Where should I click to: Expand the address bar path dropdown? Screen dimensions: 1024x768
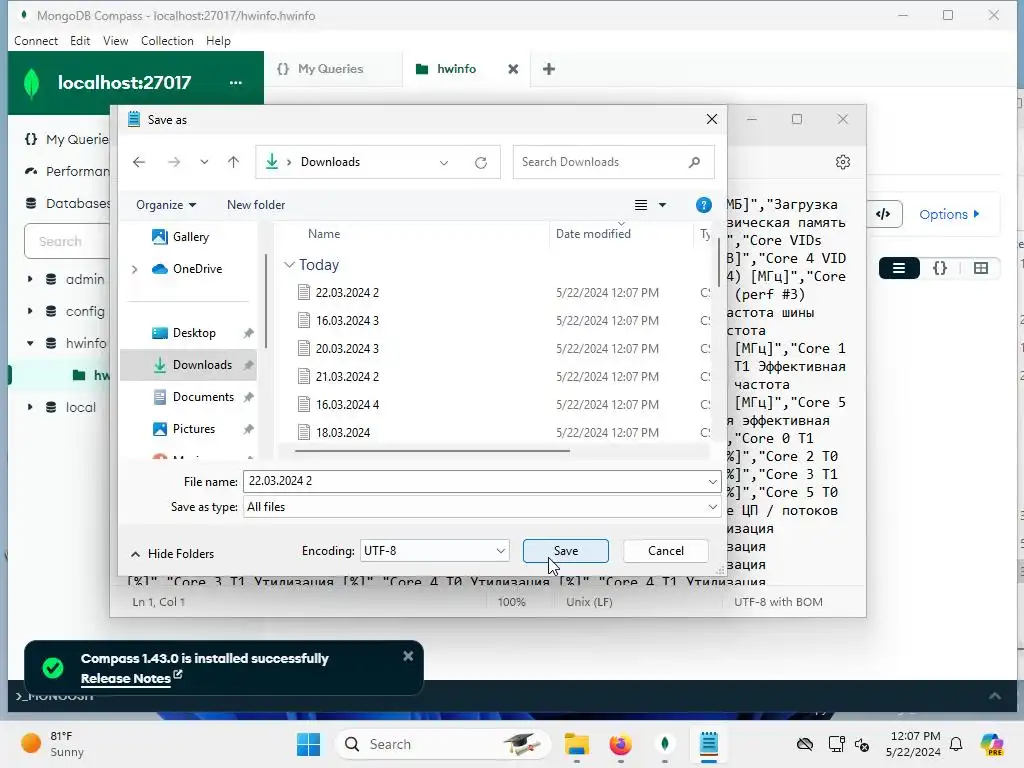[443, 163]
